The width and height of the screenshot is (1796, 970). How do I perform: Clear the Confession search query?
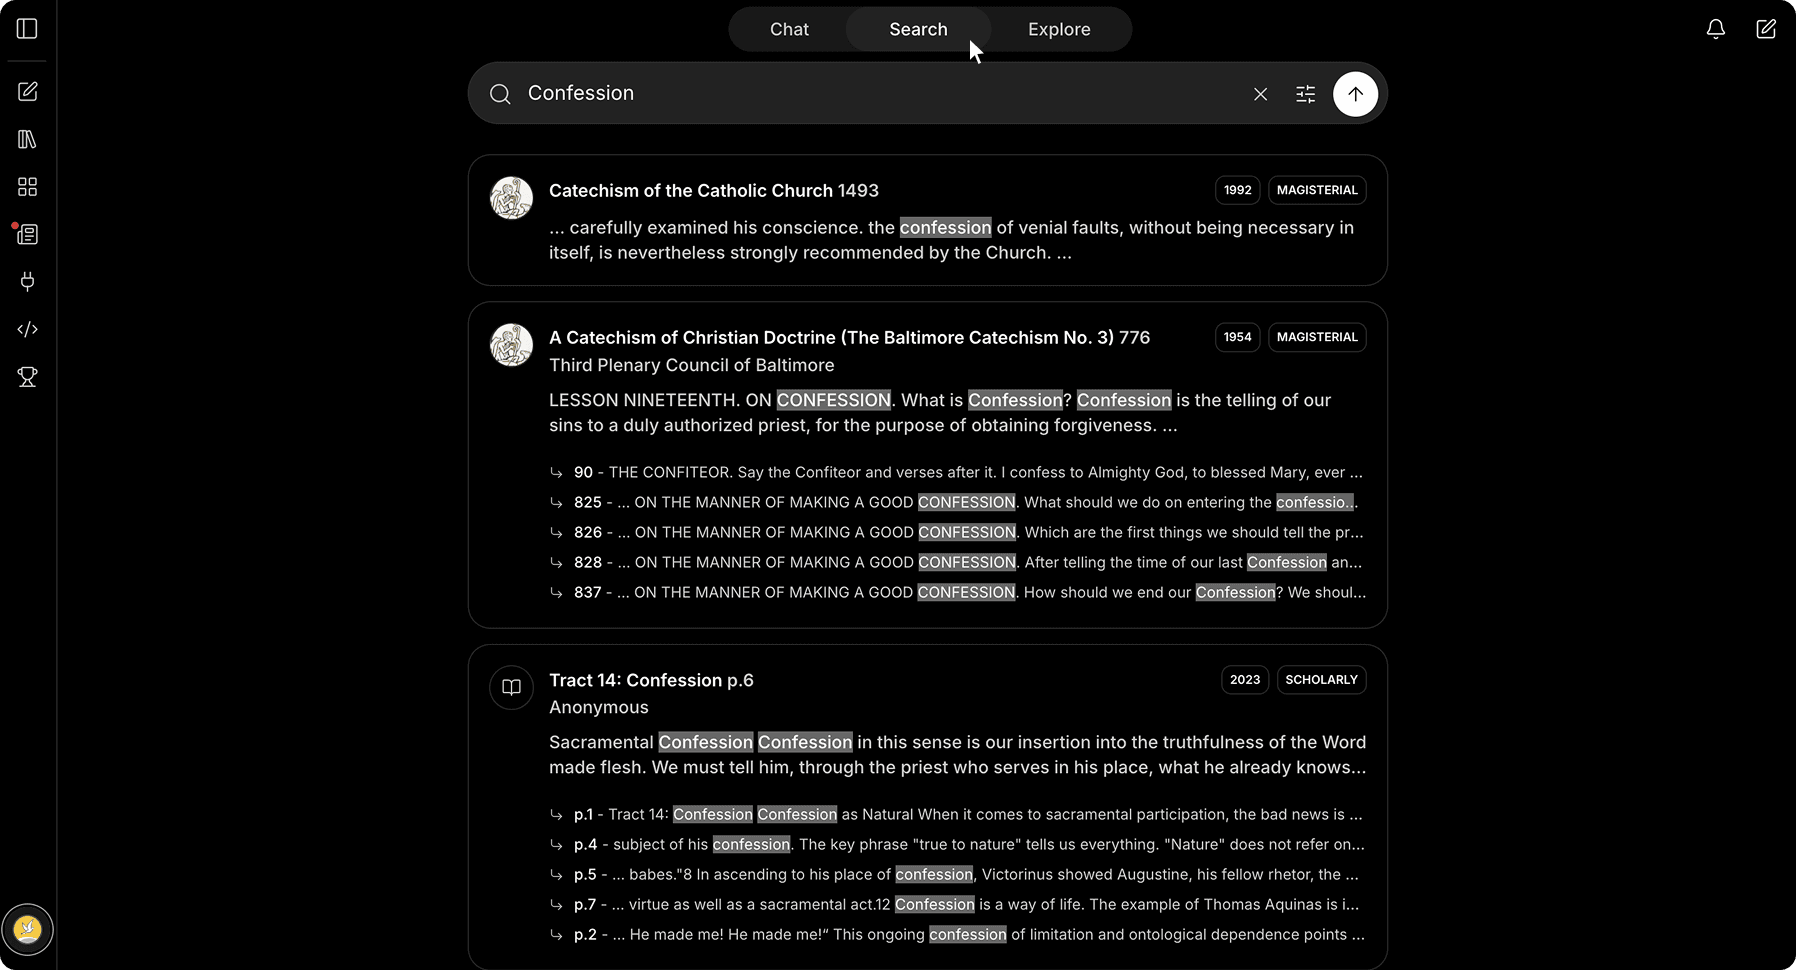tap(1260, 94)
